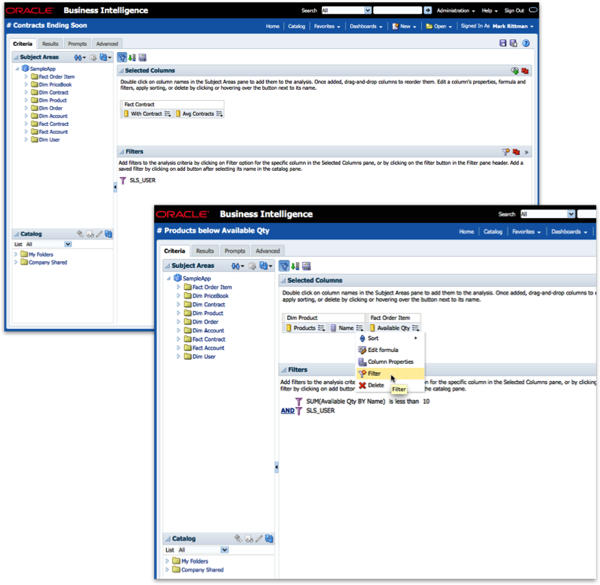Click the search text field in back window
The height and width of the screenshot is (585, 600).
pos(398,10)
